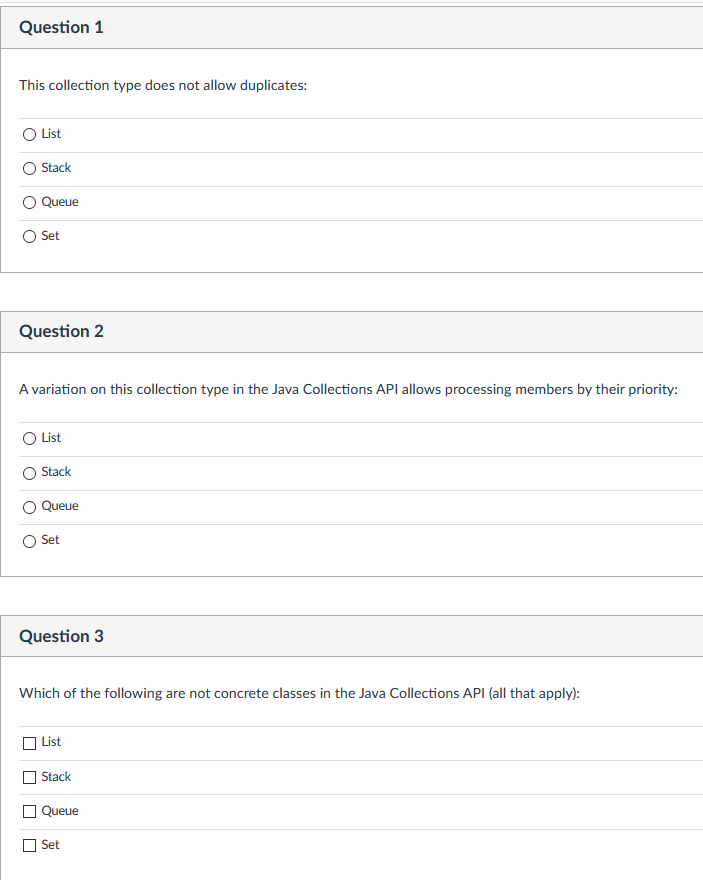This screenshot has width=703, height=880.
Task: Click the Question 1 header
Action: (x=61, y=27)
